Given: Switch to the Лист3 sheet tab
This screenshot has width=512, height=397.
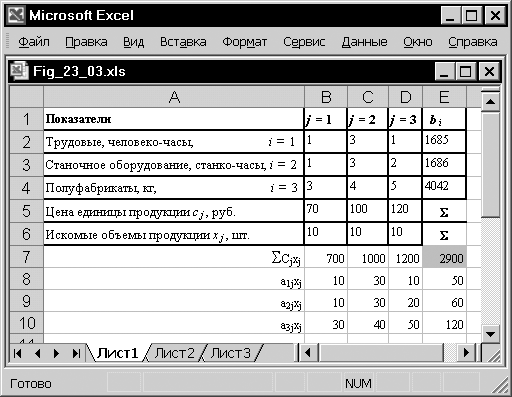Looking at the screenshot, I should 230,353.
